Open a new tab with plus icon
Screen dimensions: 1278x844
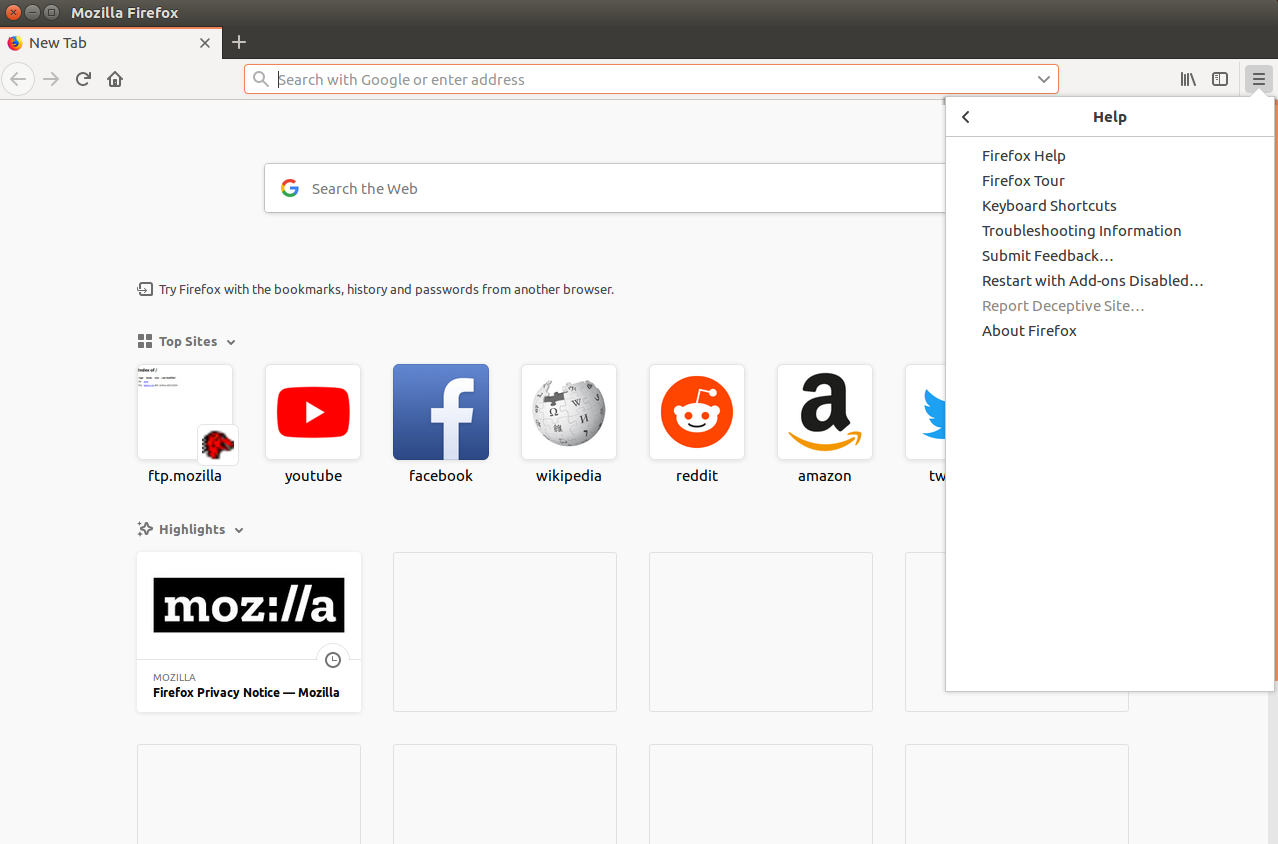(x=238, y=42)
